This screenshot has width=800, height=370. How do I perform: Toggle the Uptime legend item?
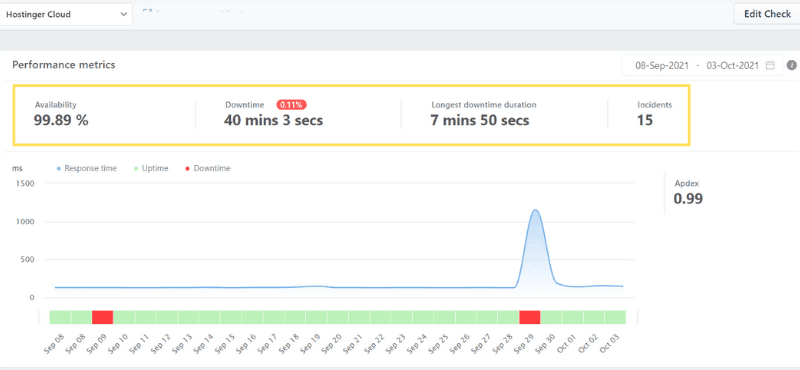150,168
